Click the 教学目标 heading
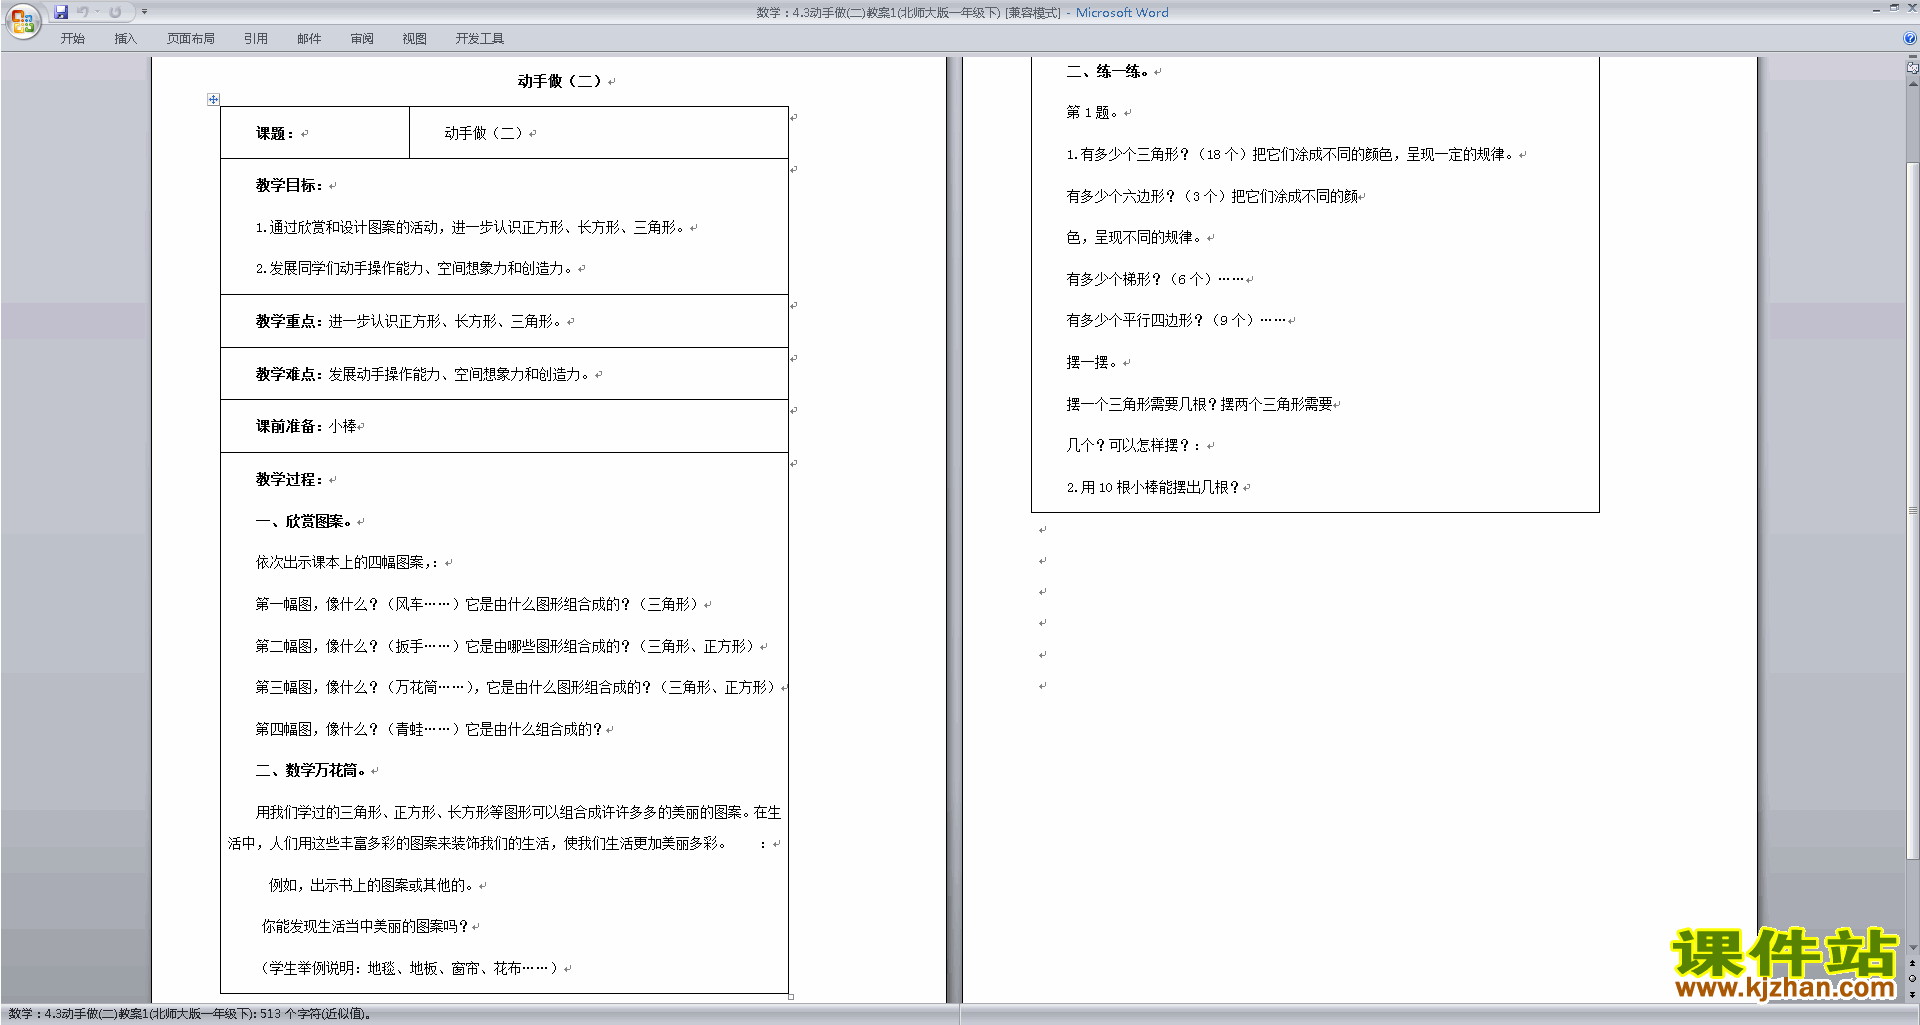The width and height of the screenshot is (1920, 1025). pyautogui.click(x=289, y=185)
